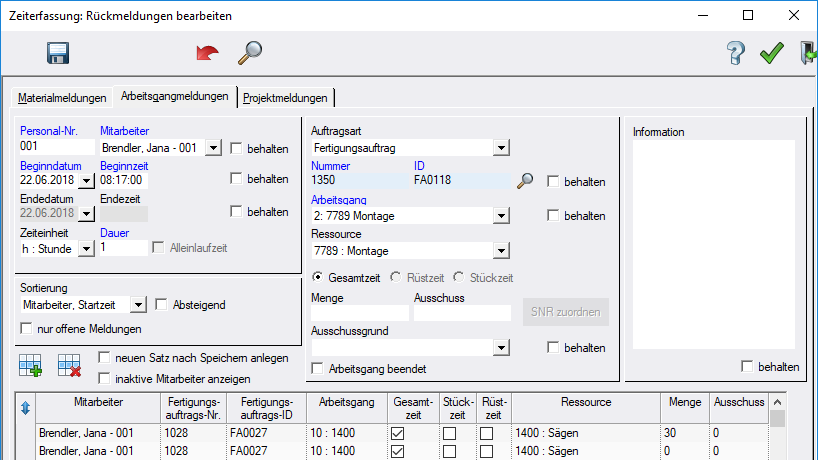Click the red undo arrow icon
This screenshot has width=818, height=460.
click(x=207, y=53)
